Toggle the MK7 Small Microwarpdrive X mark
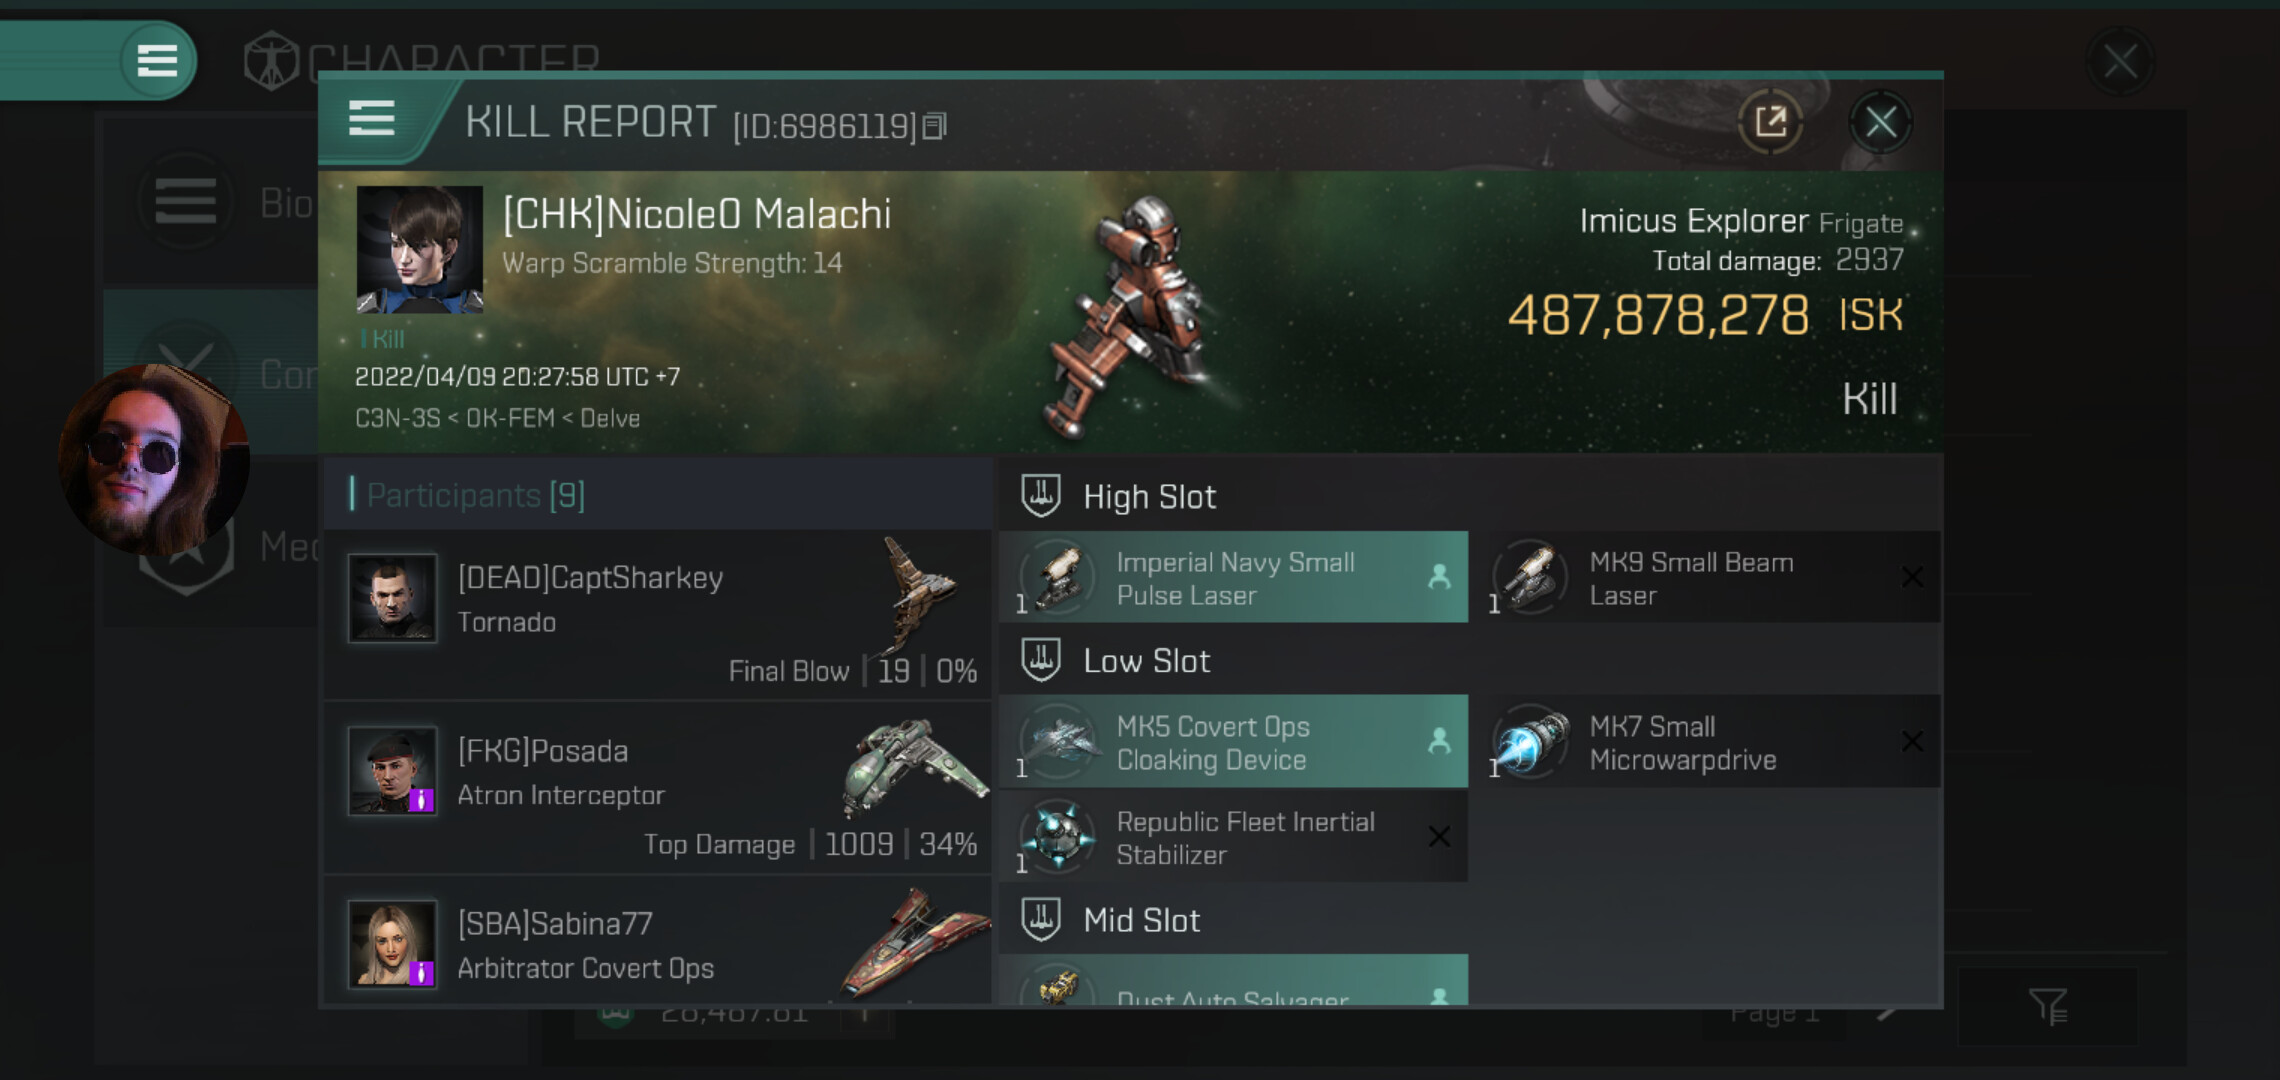Screen dimensions: 2280x1080 [1912, 741]
